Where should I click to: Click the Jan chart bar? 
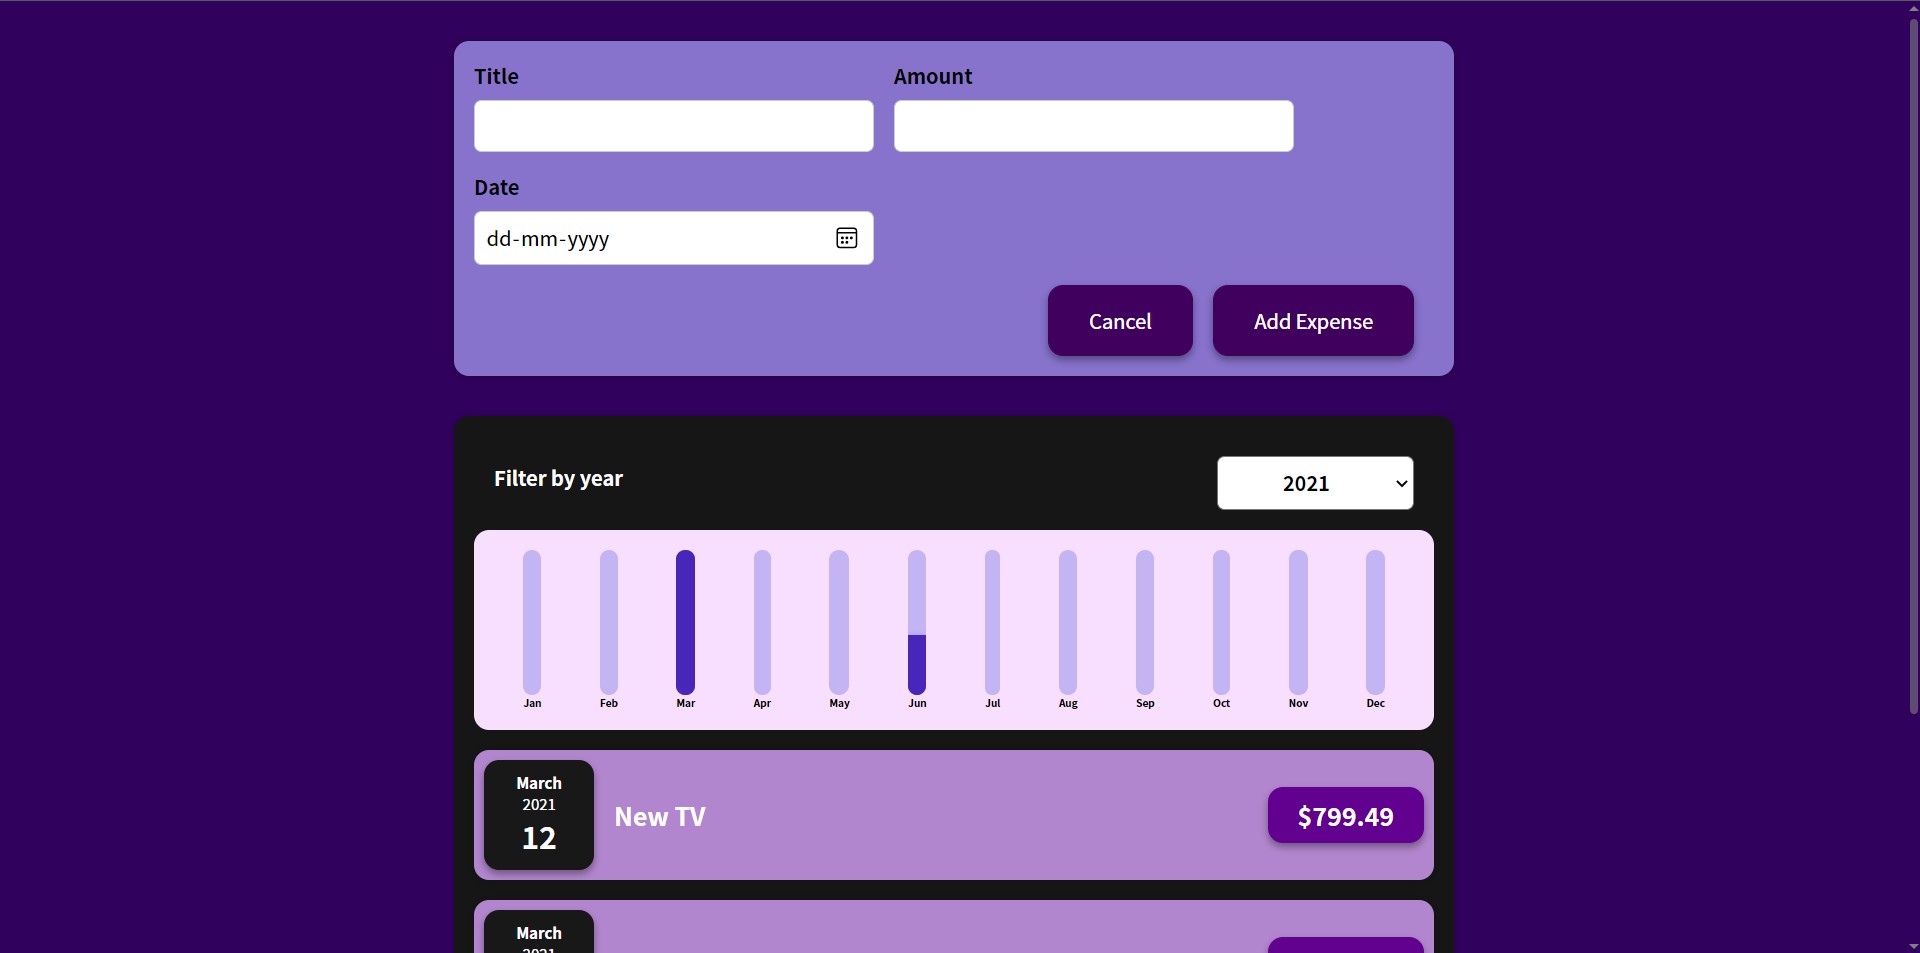pos(532,622)
